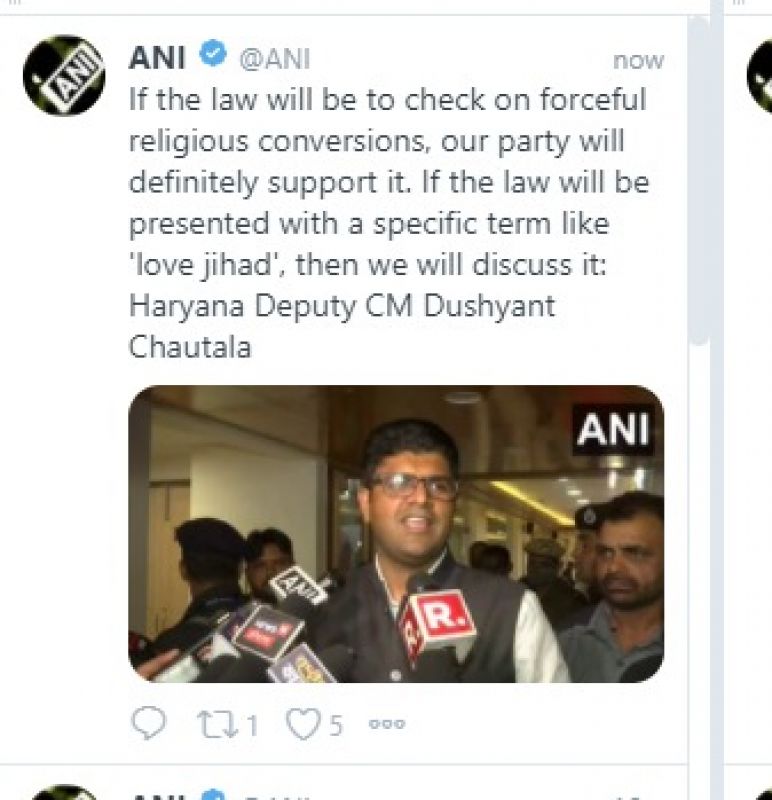Click the ANI watermark on the photo
The height and width of the screenshot is (800, 772).
[x=613, y=430]
